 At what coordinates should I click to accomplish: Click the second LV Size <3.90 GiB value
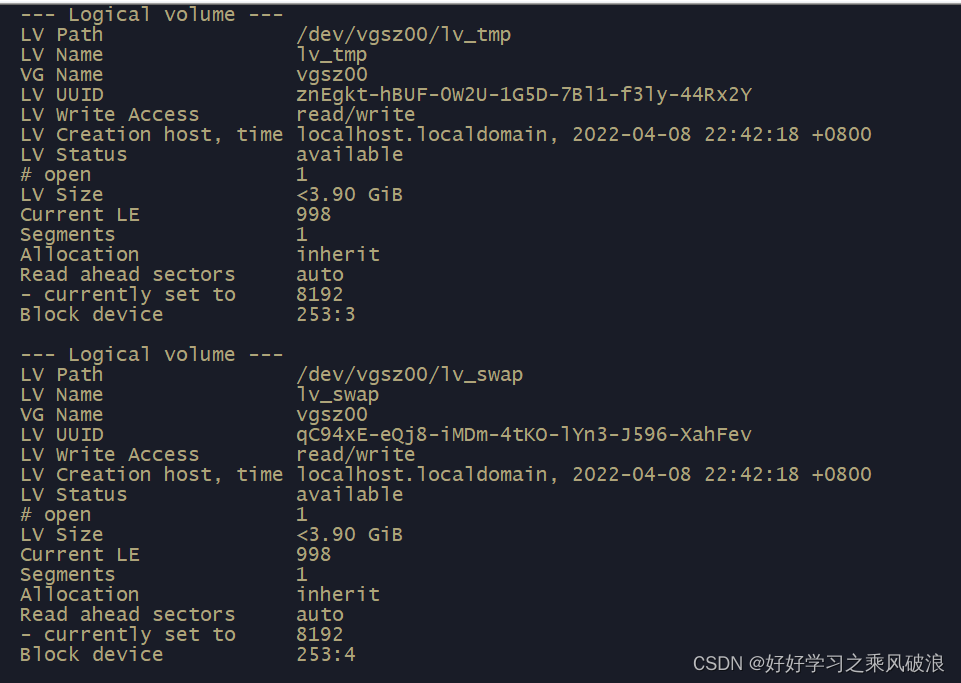pyautogui.click(x=349, y=534)
